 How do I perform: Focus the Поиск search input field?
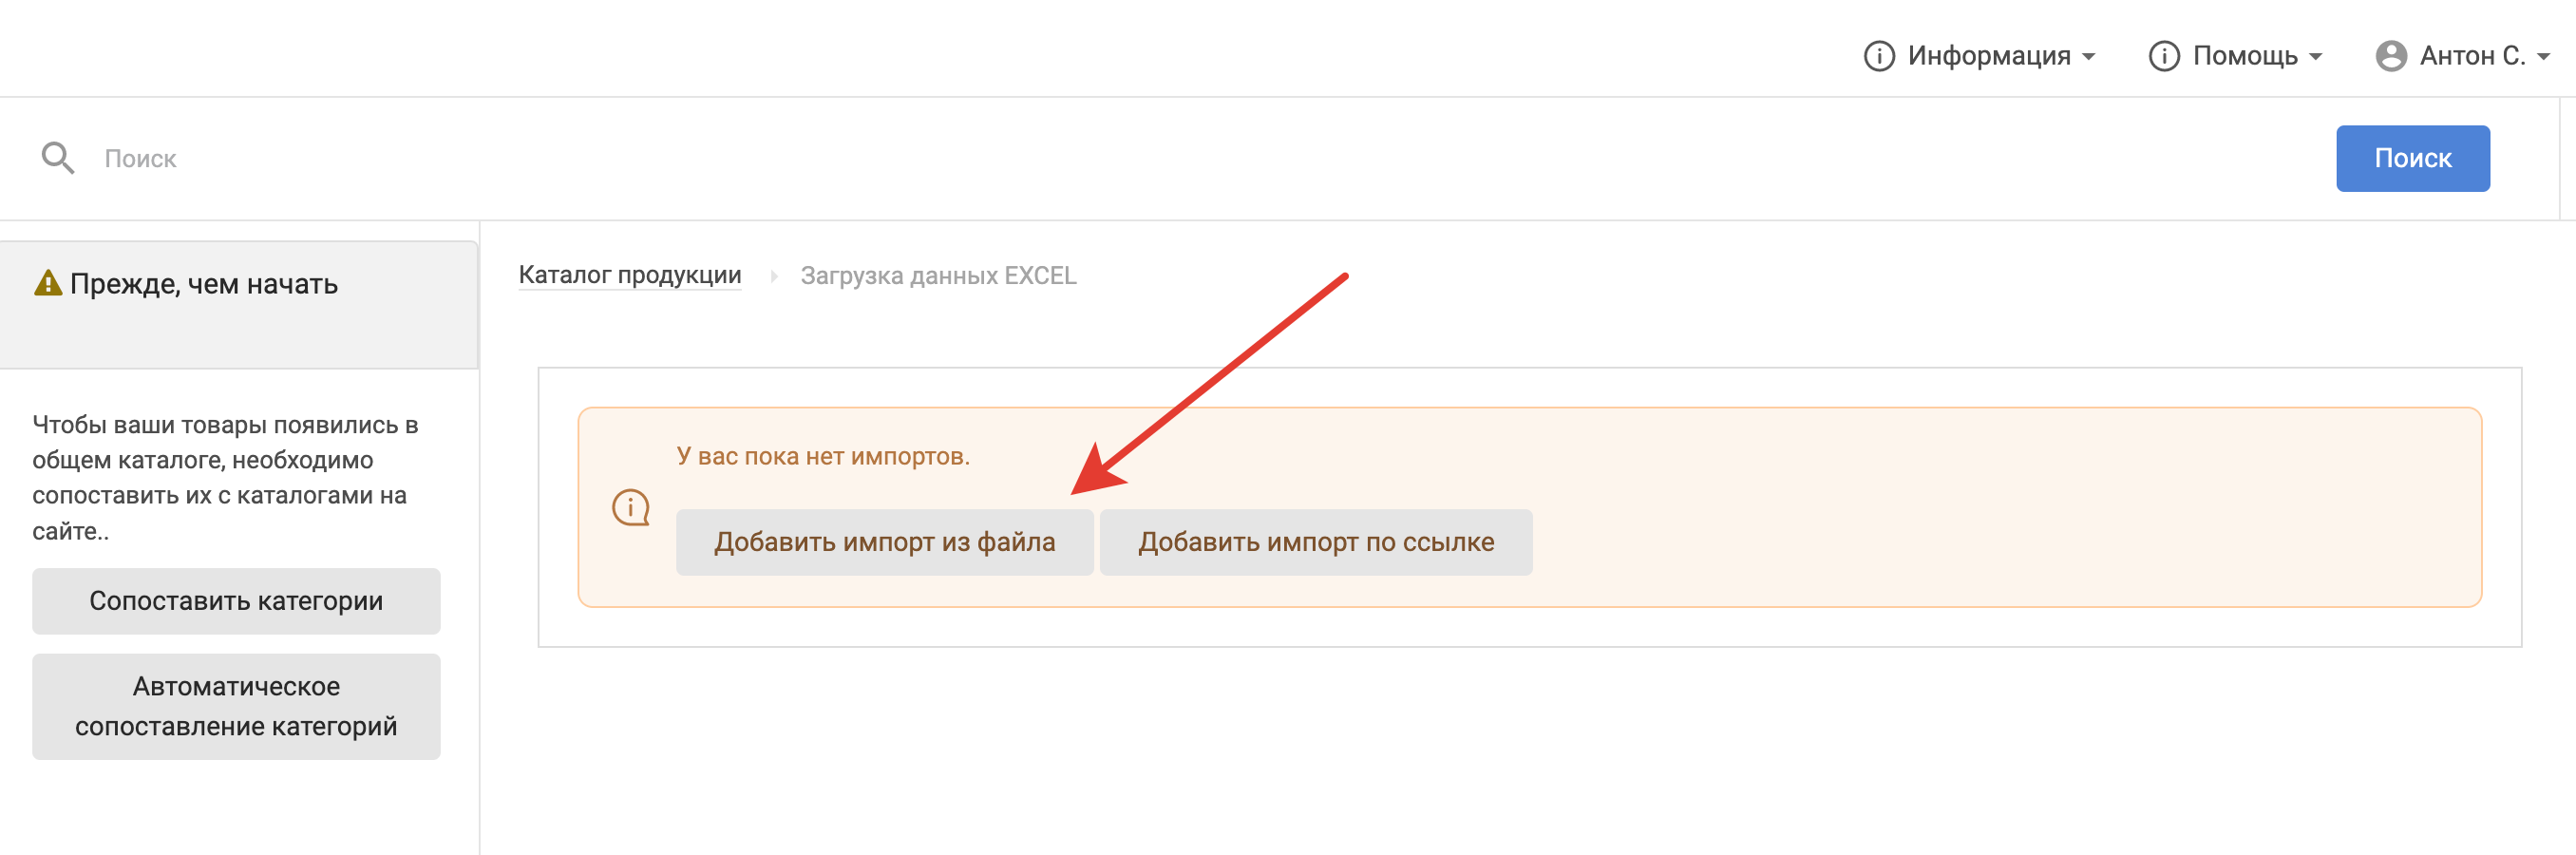(1200, 158)
